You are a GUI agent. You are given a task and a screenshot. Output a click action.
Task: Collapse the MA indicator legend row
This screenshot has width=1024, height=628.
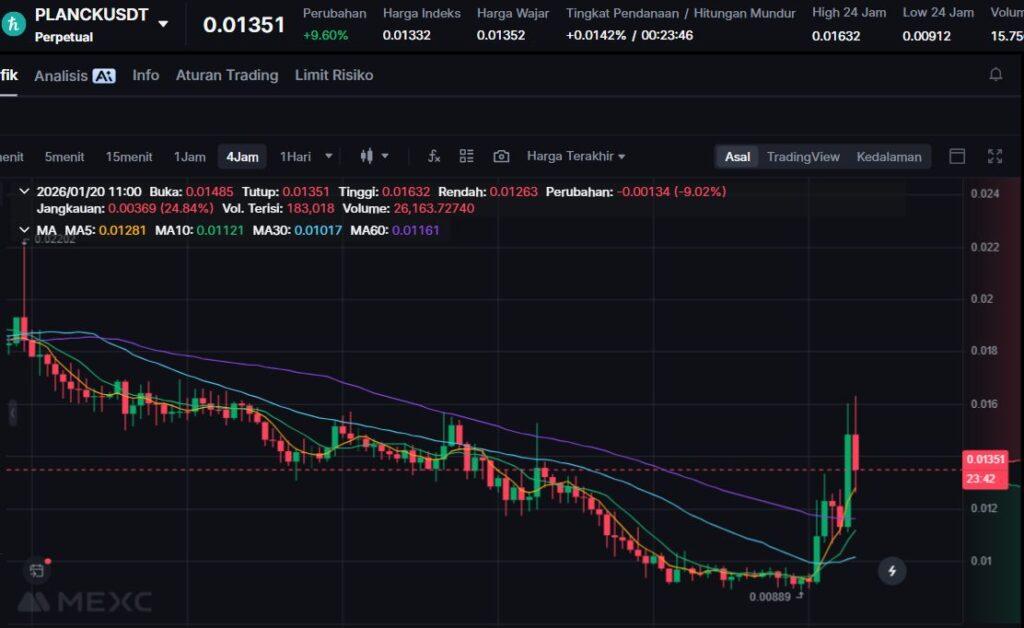pyautogui.click(x=24, y=230)
